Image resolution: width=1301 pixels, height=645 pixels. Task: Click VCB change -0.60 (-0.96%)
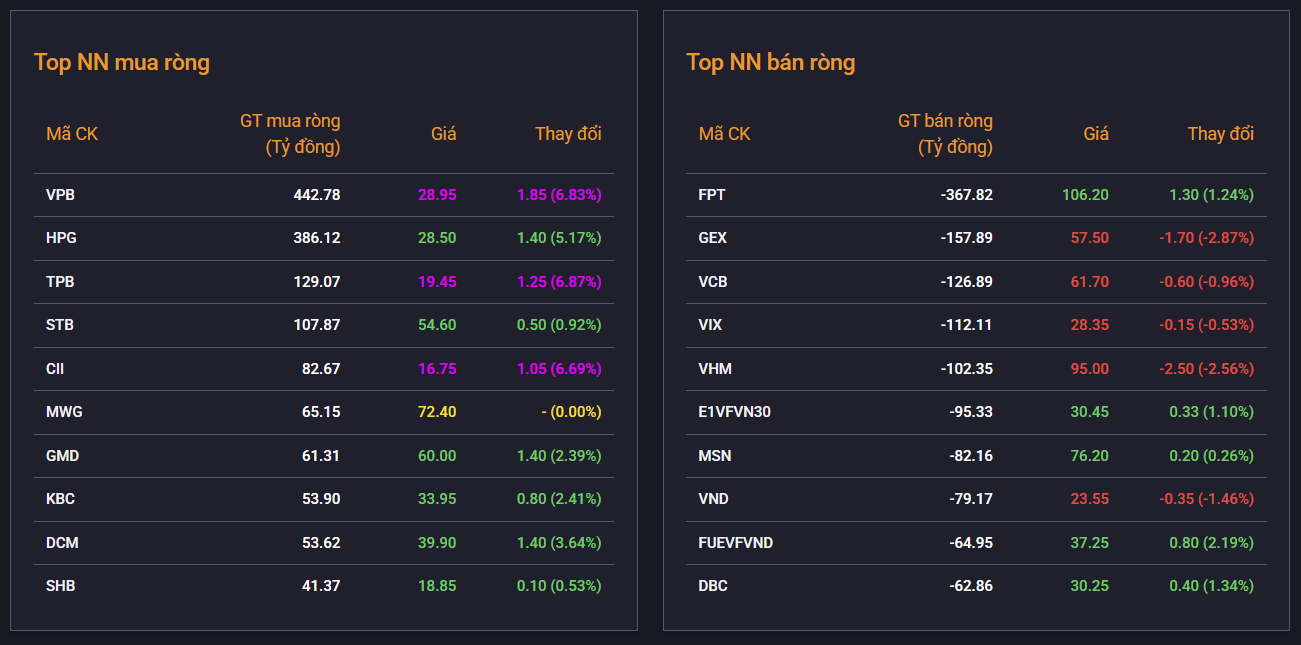coord(1206,282)
